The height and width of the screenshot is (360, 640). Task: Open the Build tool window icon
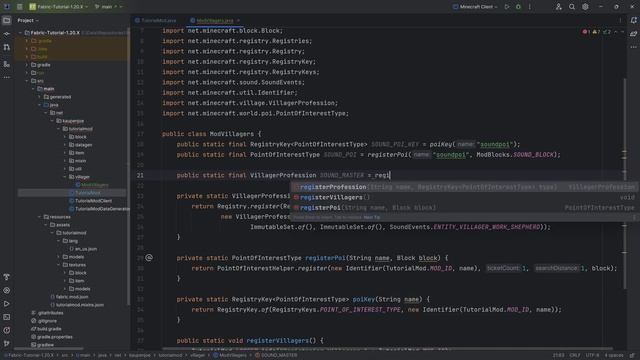tap(7, 277)
